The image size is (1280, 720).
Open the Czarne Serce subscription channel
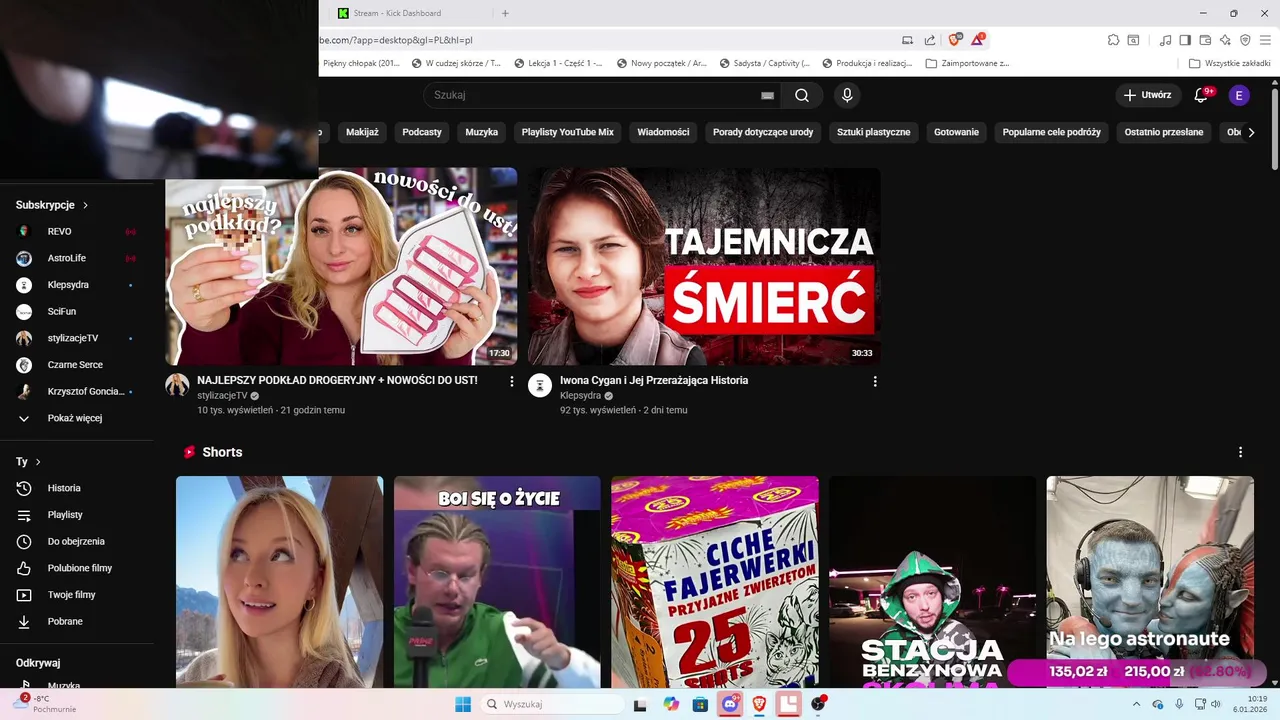[77, 365]
